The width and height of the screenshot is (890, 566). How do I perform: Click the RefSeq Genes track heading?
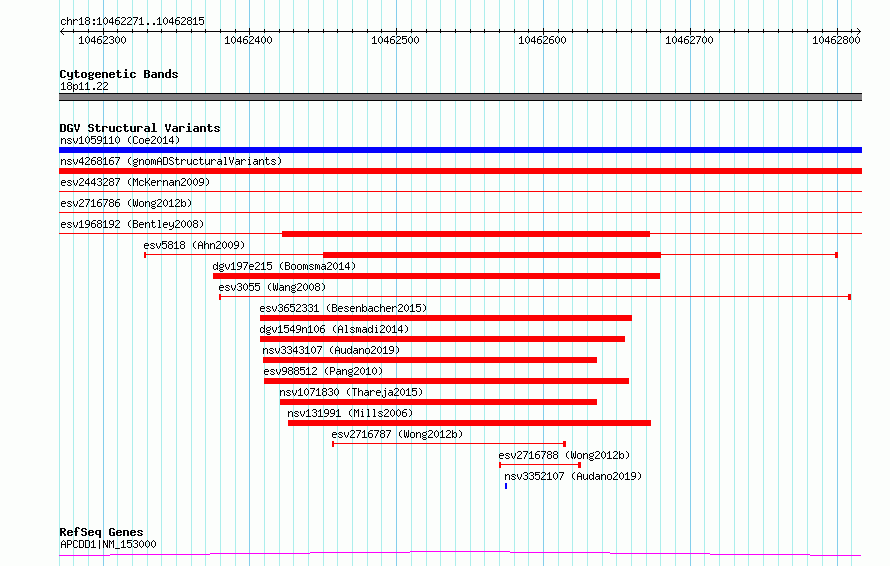coord(101,532)
